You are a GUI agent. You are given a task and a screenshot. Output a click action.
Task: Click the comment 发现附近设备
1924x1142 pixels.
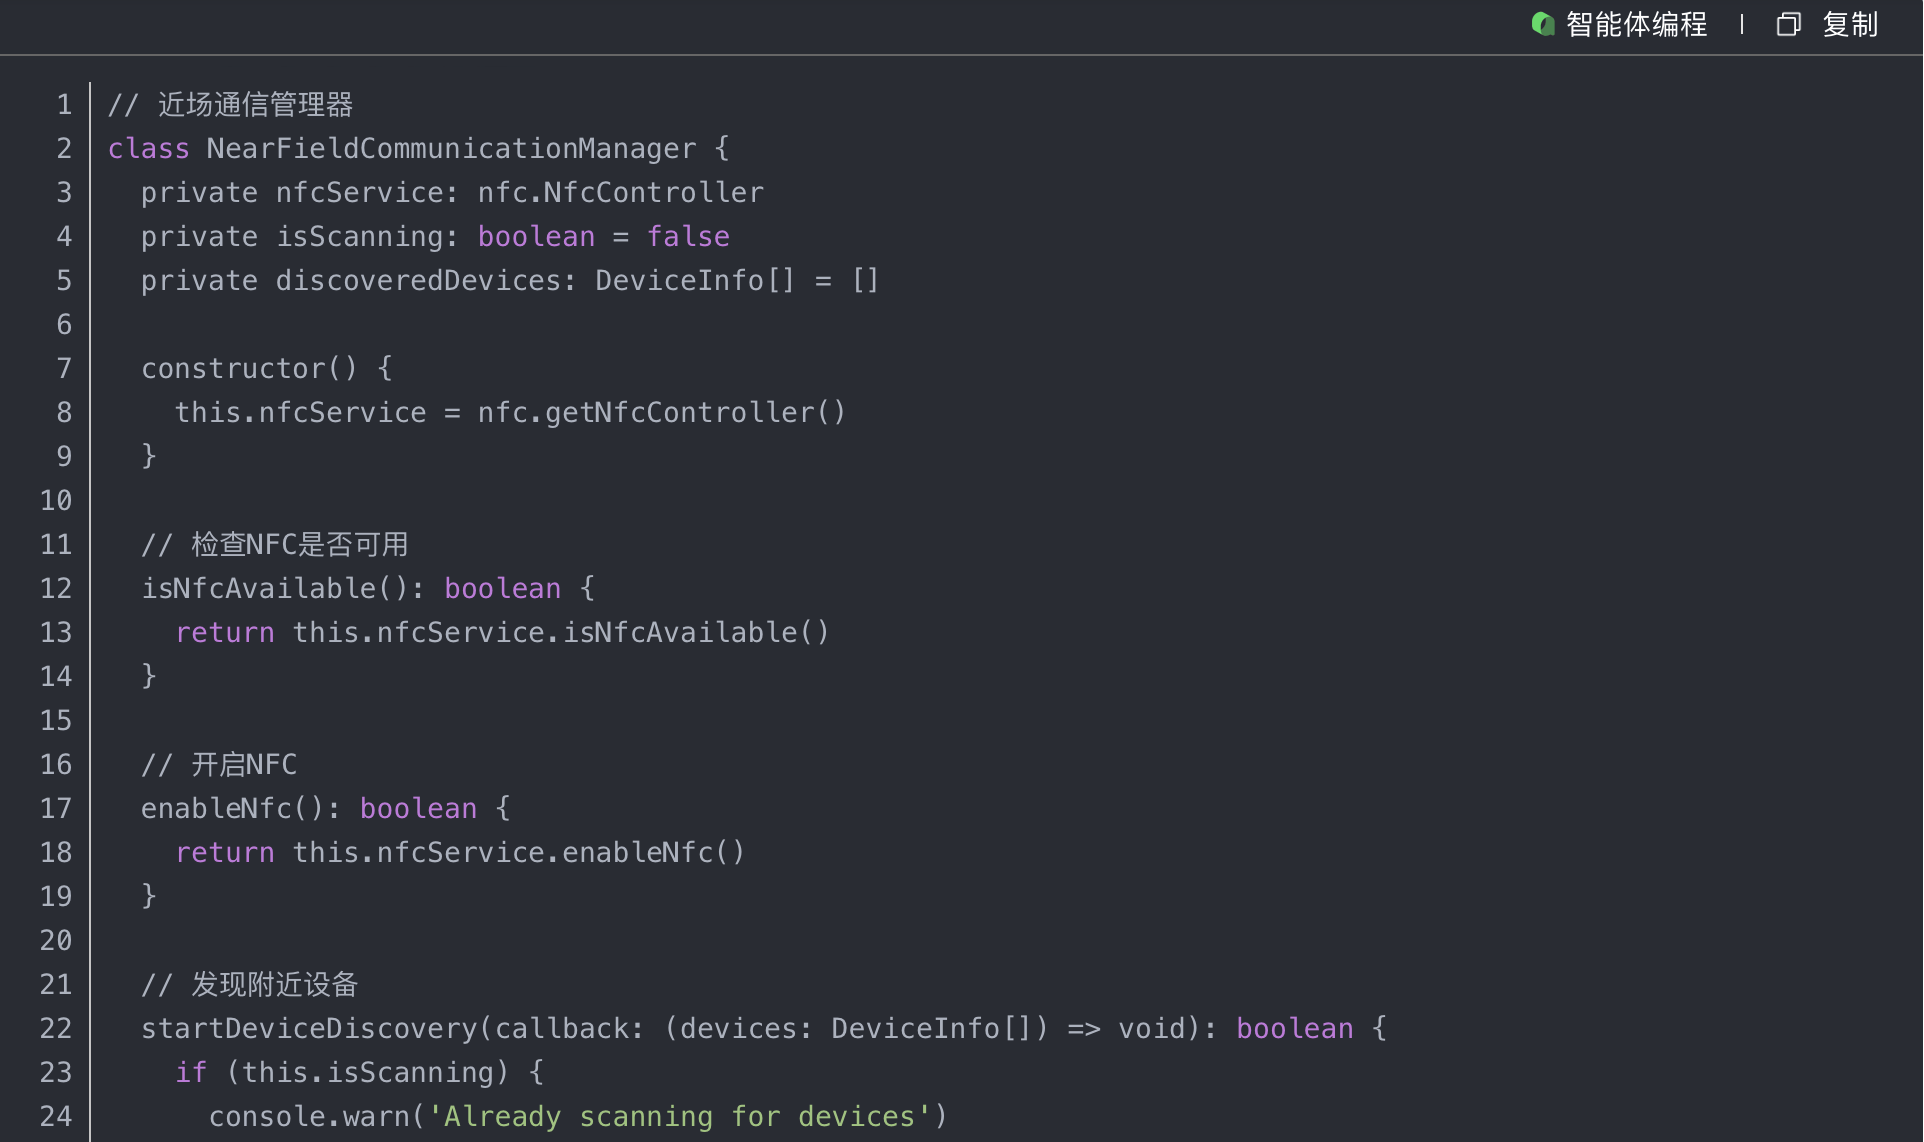pos(274,985)
